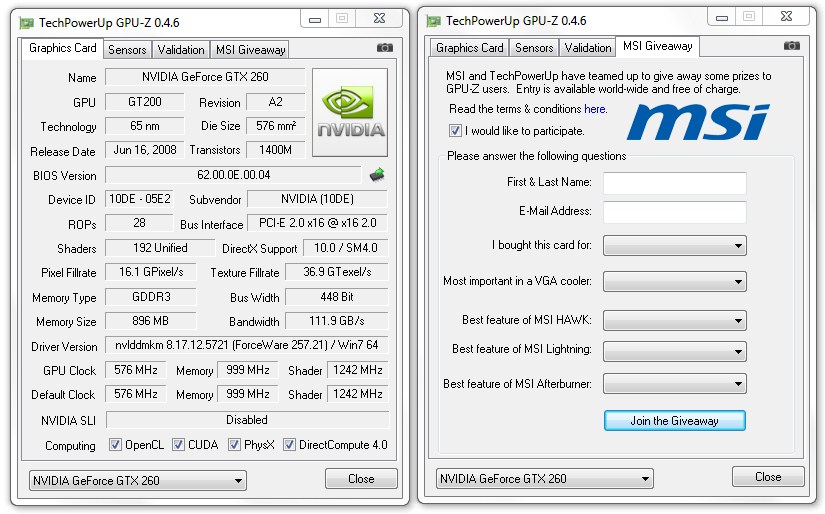Expand the 'I bought this card for' dropdown
The width and height of the screenshot is (825, 514).
[675, 245]
